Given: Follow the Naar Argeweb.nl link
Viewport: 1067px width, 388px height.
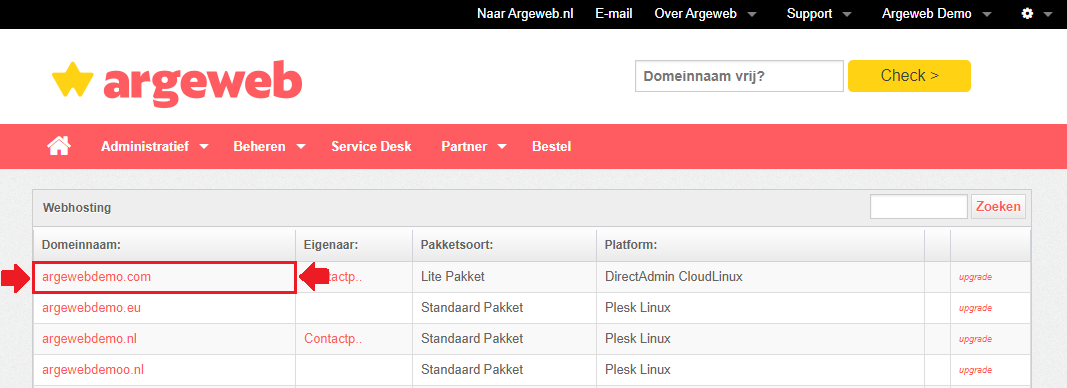Looking at the screenshot, I should pyautogui.click(x=525, y=14).
